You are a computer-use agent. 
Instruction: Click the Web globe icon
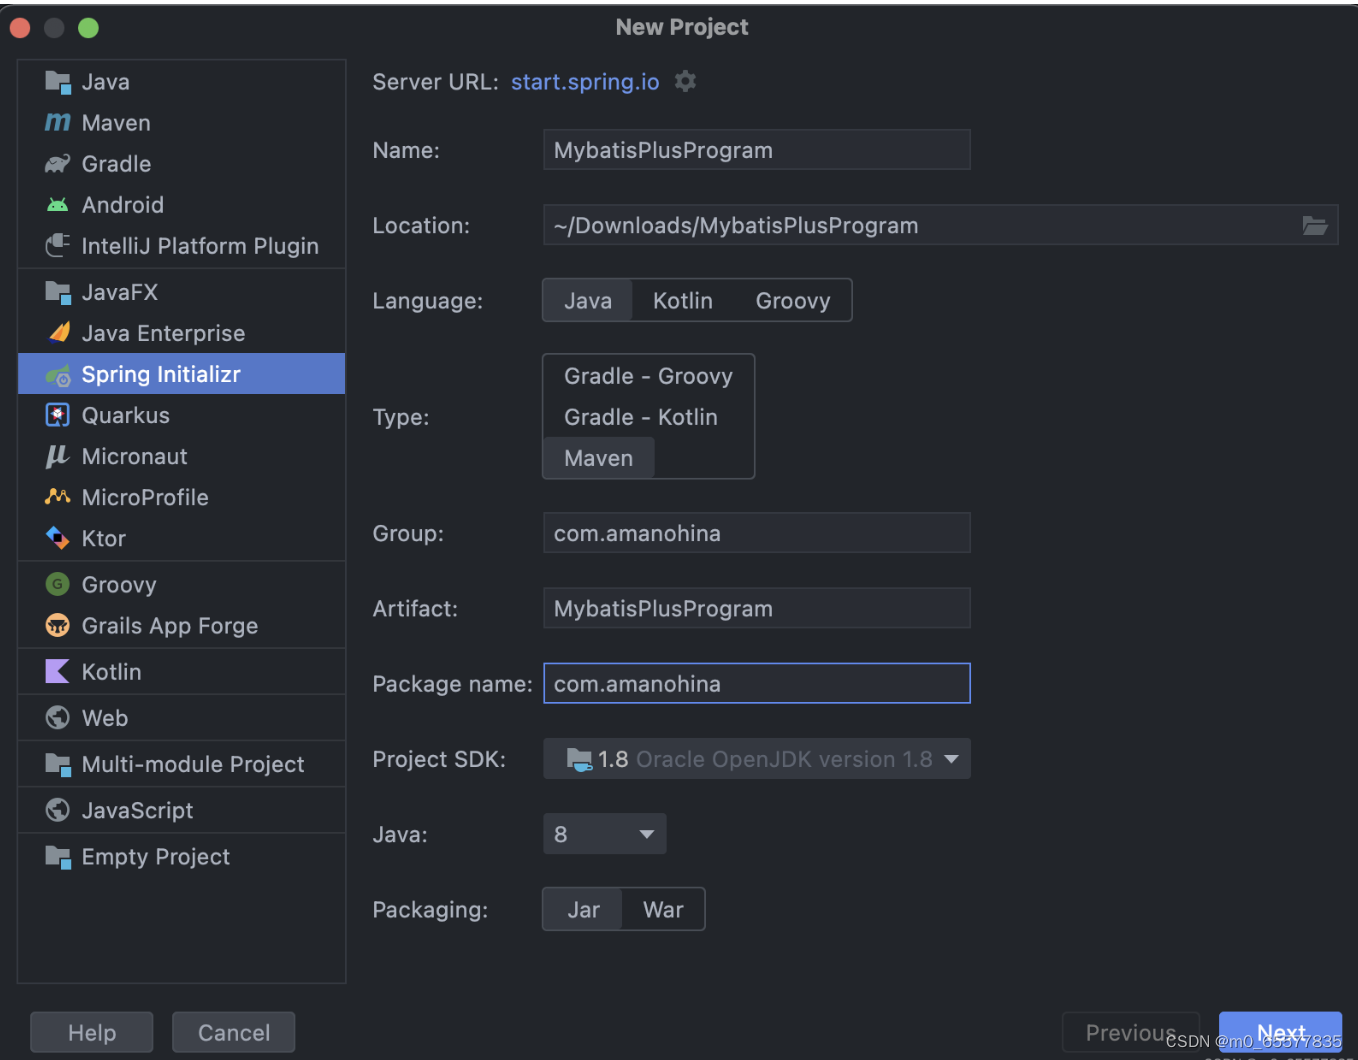(58, 718)
